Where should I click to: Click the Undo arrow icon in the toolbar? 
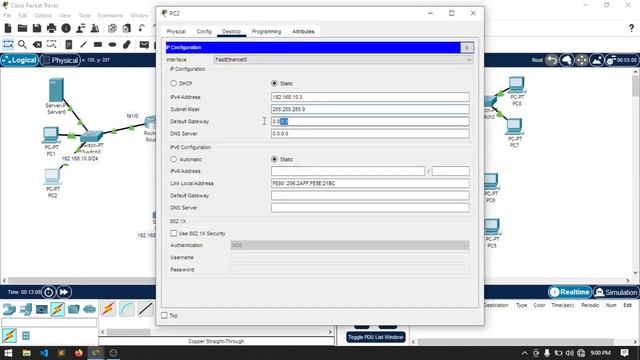pos(141,28)
